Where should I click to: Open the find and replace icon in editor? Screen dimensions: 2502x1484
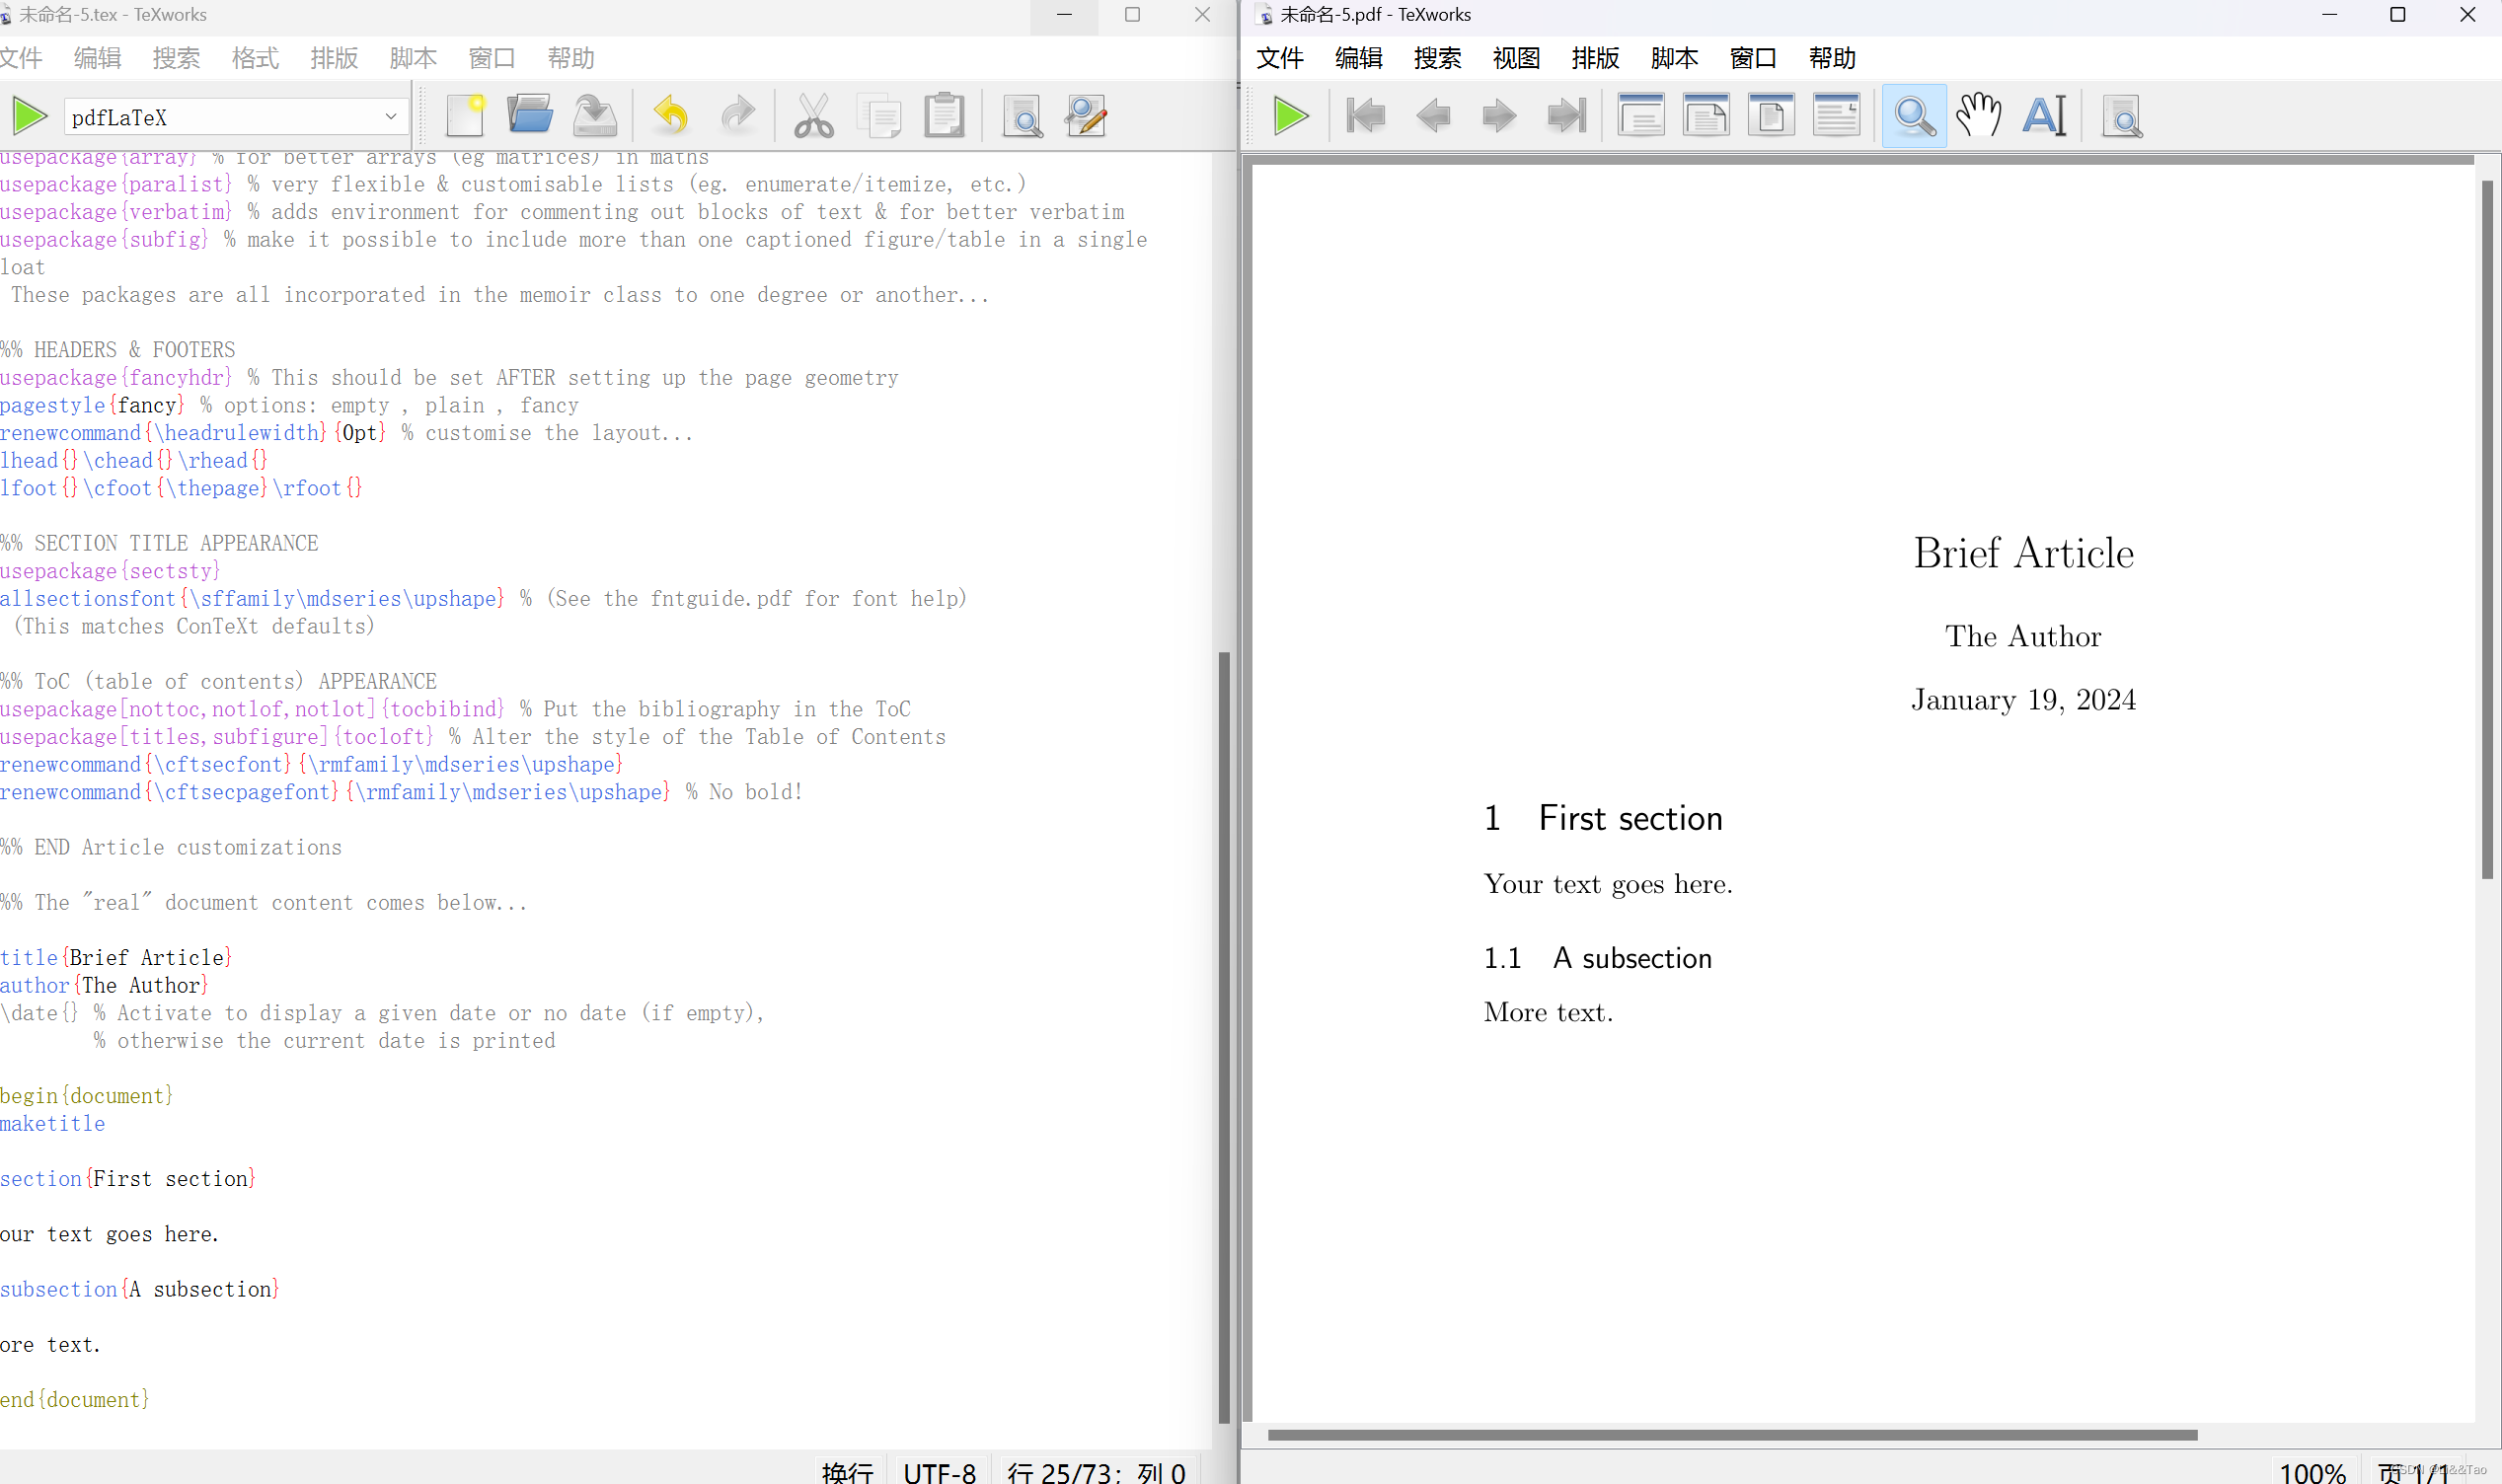click(1085, 116)
